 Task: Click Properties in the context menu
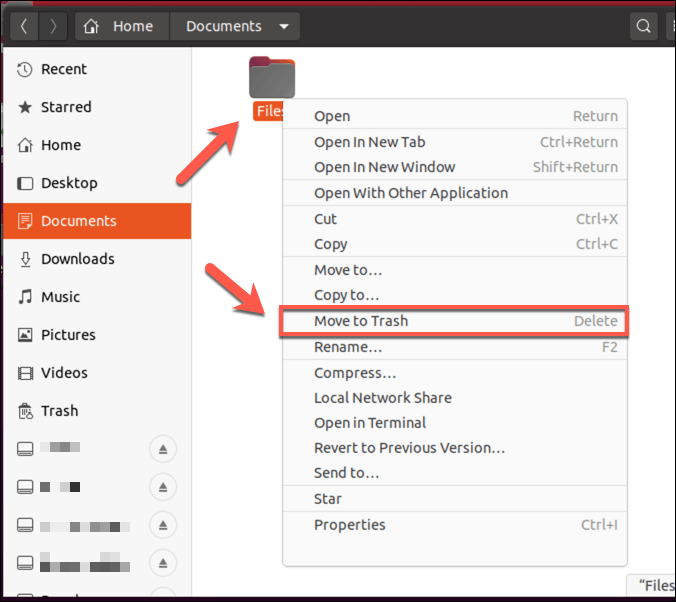pos(349,525)
